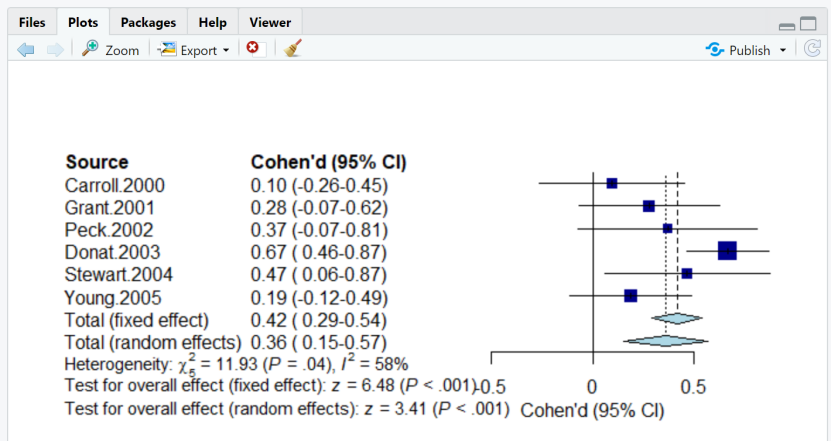
Task: Open the Packages tab
Action: coord(148,22)
